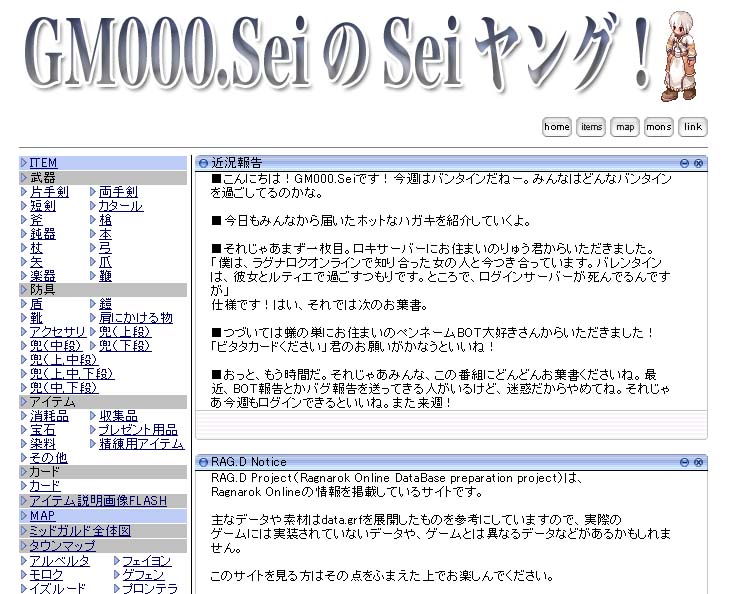The image size is (729, 594).
Task: Click arrow icon beside MAP heading
Action: (24, 515)
